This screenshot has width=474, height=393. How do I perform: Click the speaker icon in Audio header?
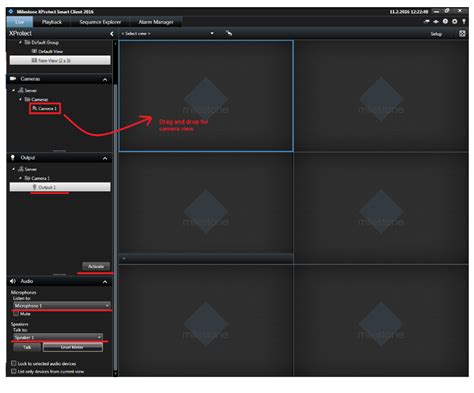click(13, 281)
